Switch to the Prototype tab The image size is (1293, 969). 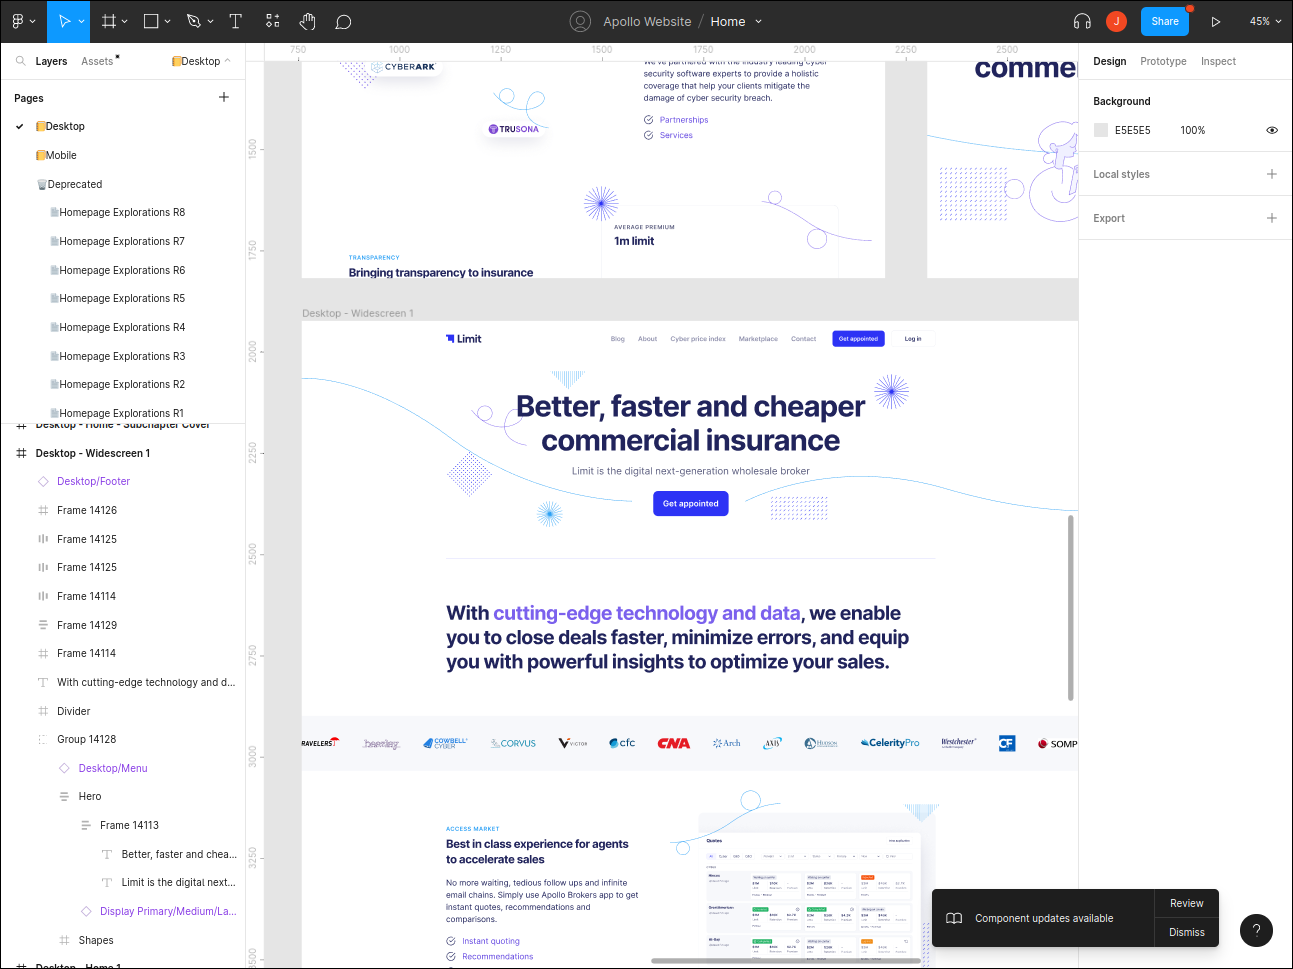[x=1163, y=61]
